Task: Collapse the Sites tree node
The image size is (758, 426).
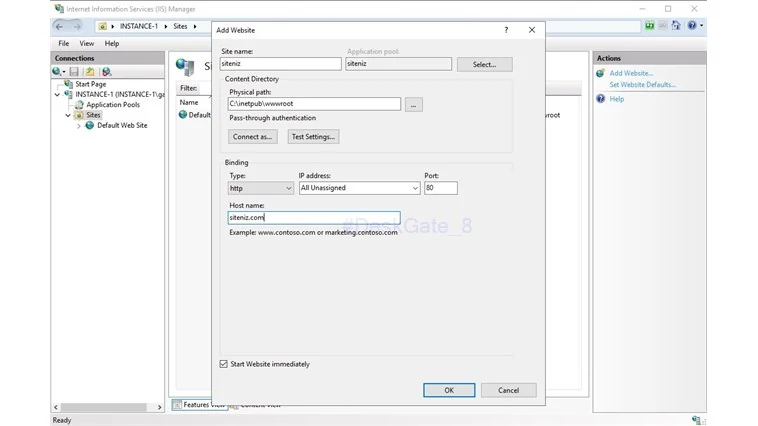Action: [68, 115]
